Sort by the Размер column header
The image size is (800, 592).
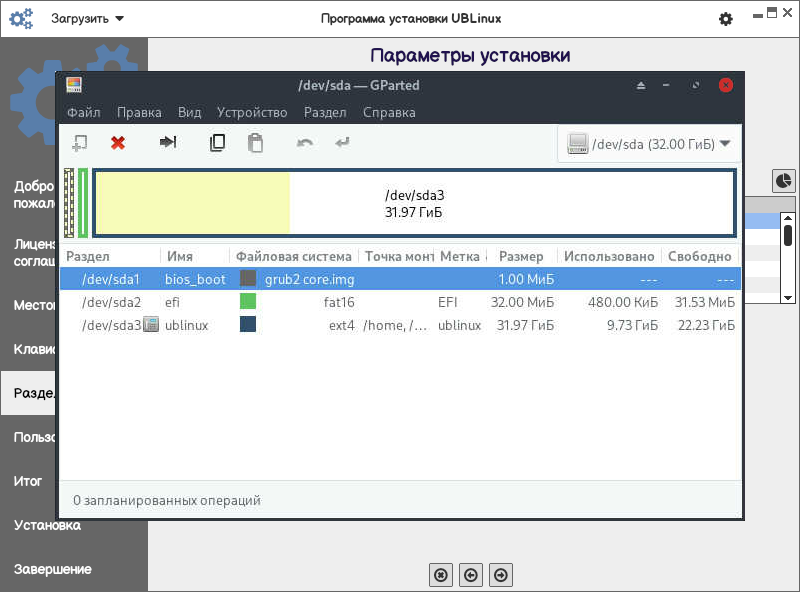521,256
